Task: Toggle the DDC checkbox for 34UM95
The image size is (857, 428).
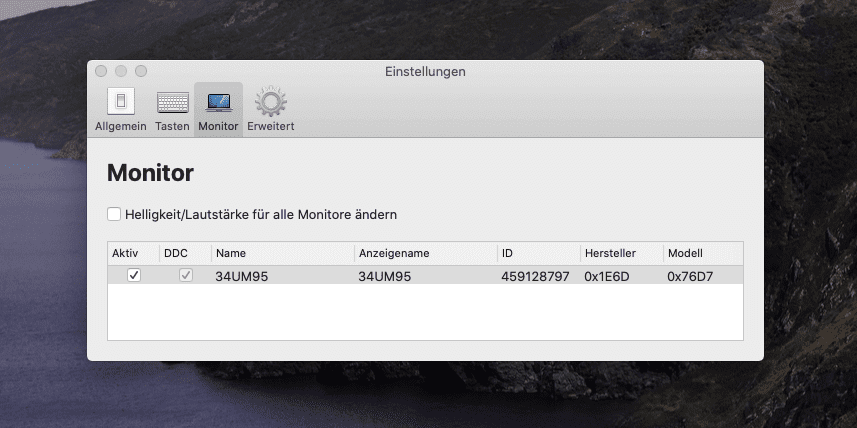Action: [186, 275]
